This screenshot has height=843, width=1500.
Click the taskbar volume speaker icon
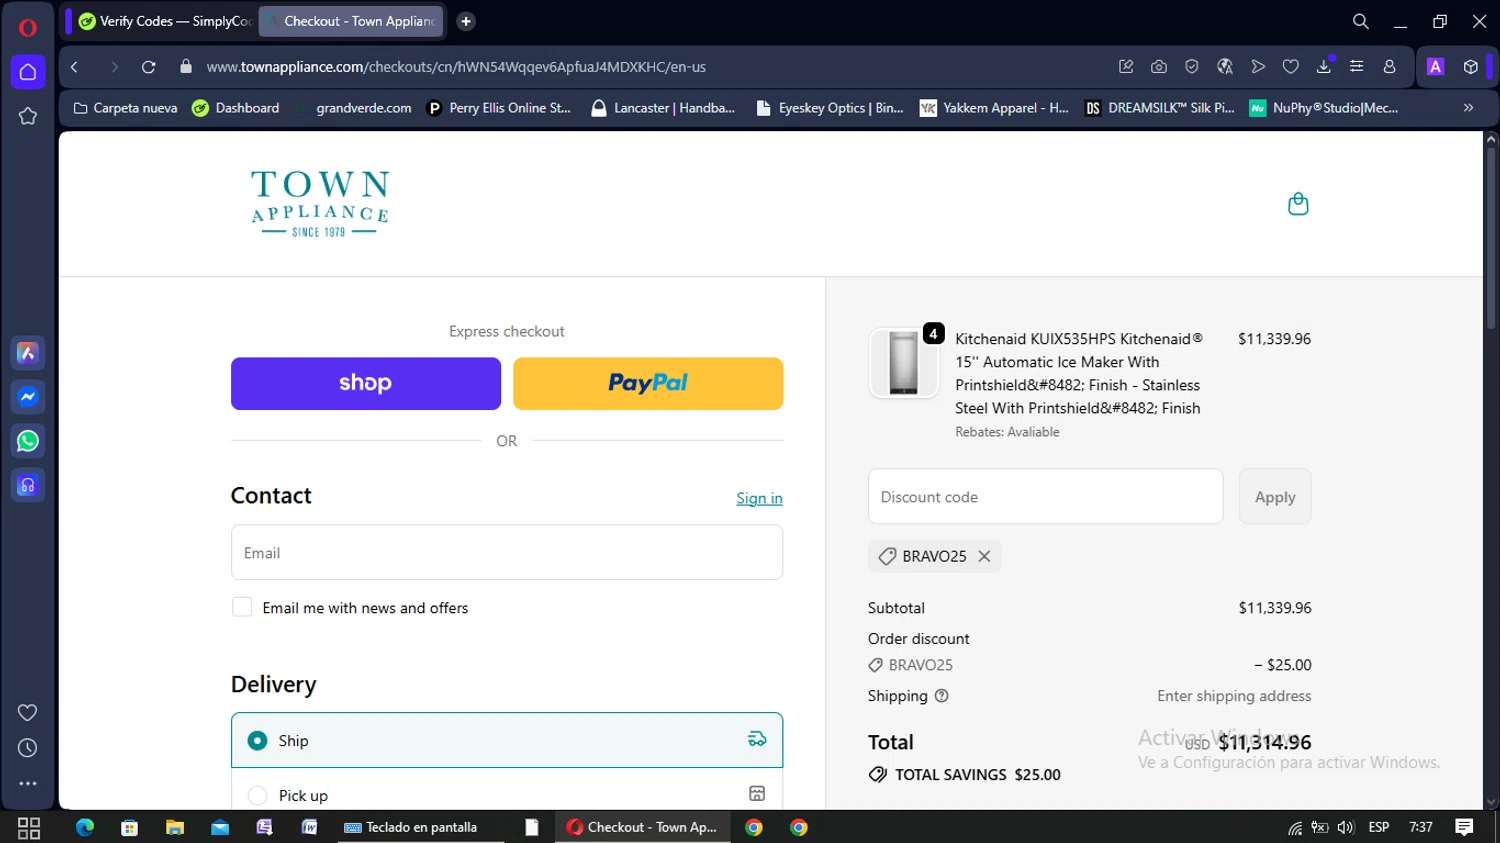click(1345, 827)
